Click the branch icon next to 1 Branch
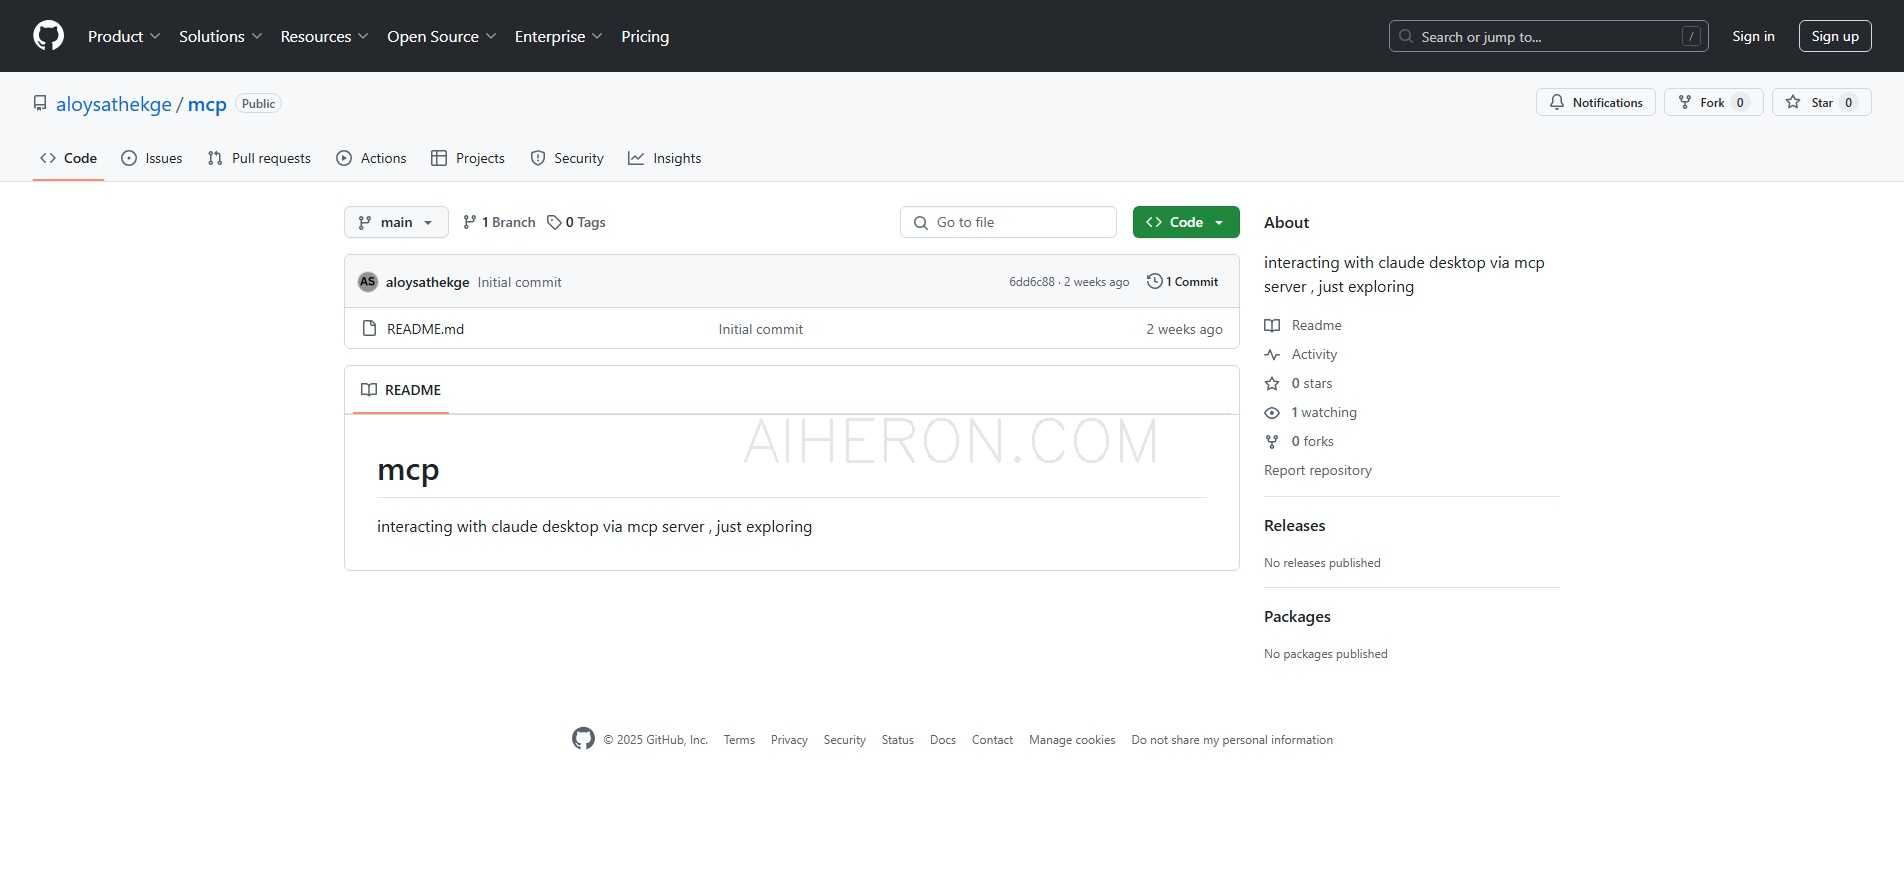The width and height of the screenshot is (1904, 880). (x=470, y=222)
